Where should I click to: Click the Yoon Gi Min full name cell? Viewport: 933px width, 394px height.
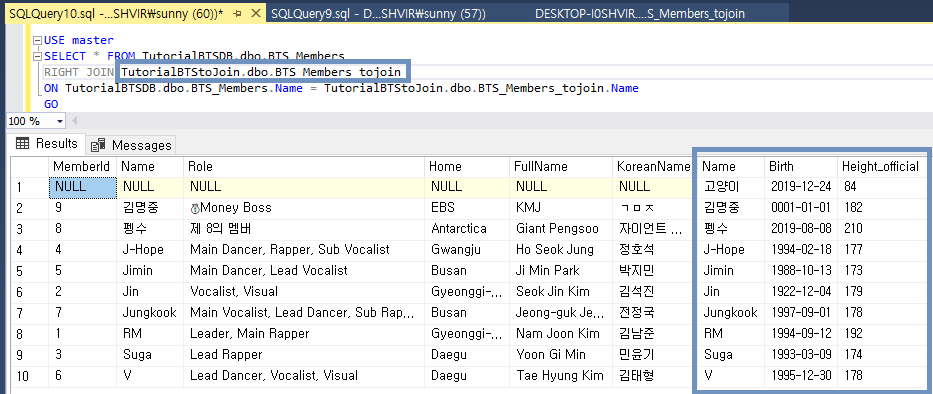pos(561,355)
